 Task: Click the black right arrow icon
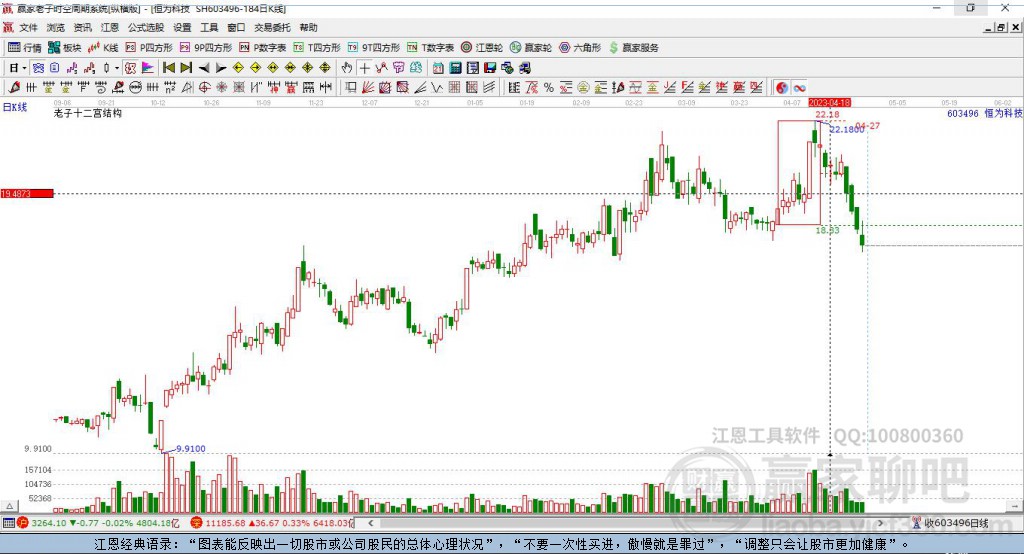[x=221, y=68]
